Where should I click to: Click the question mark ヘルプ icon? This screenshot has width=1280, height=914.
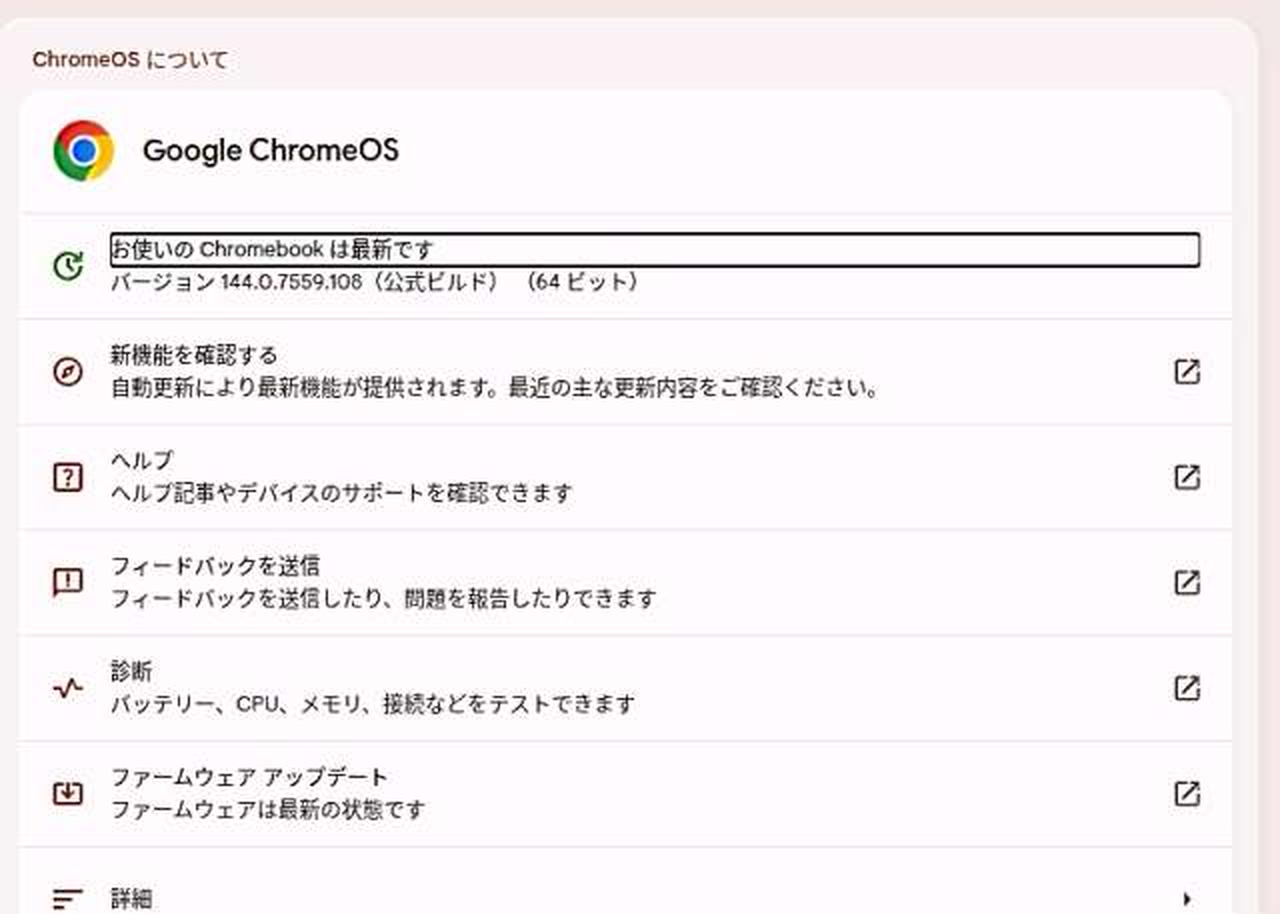67,477
